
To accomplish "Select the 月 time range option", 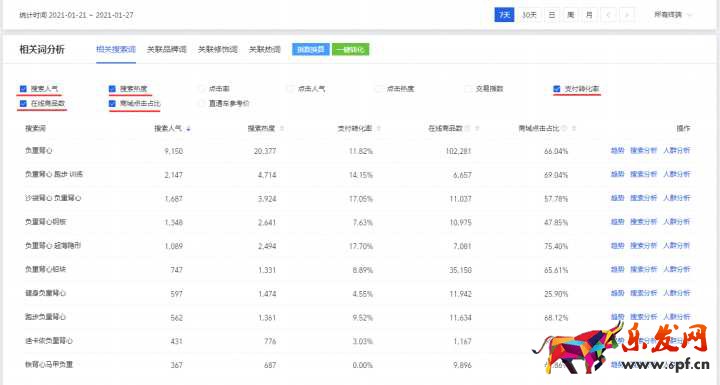I will pos(589,15).
